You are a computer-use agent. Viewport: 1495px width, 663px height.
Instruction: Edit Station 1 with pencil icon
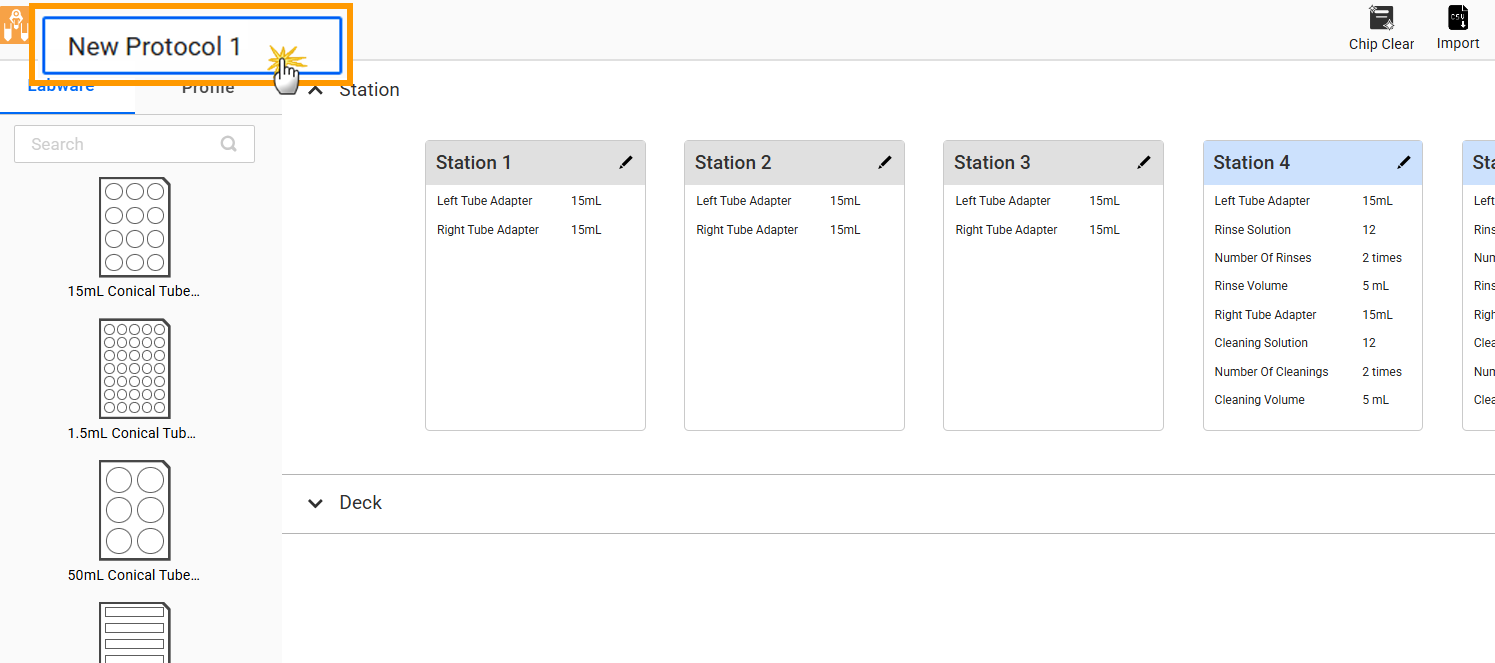[x=626, y=162]
